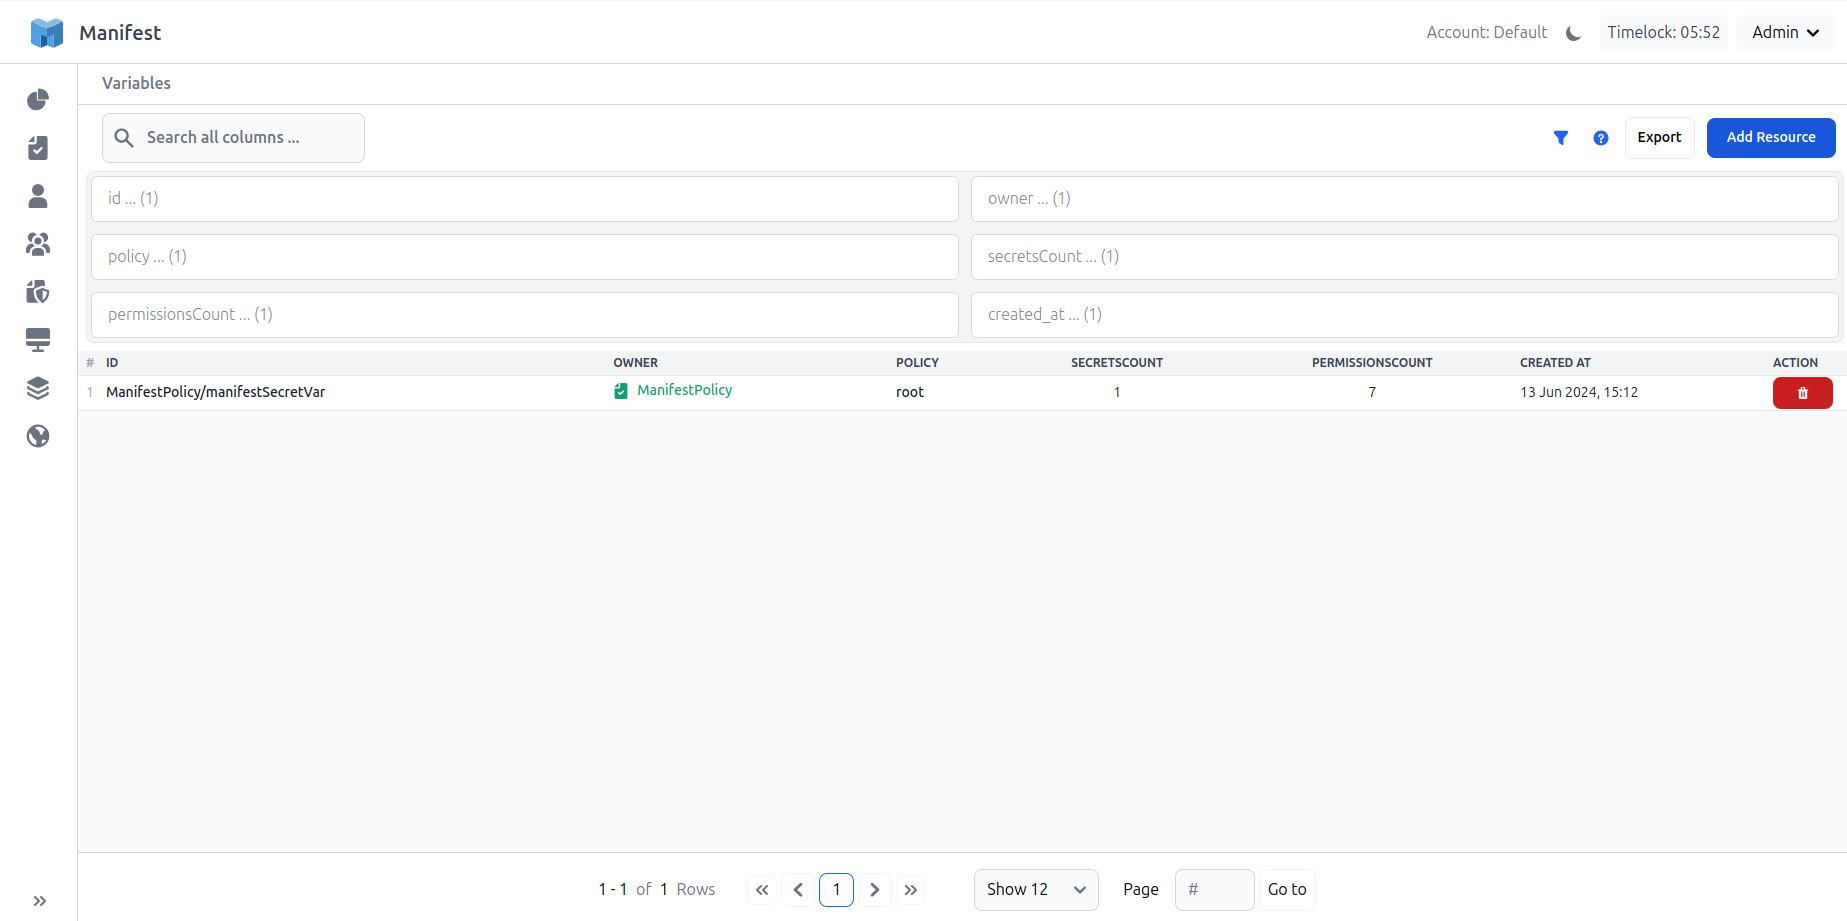The height and width of the screenshot is (921, 1847).
Task: Open the shield layers sidebar icon
Action: [x=38, y=292]
